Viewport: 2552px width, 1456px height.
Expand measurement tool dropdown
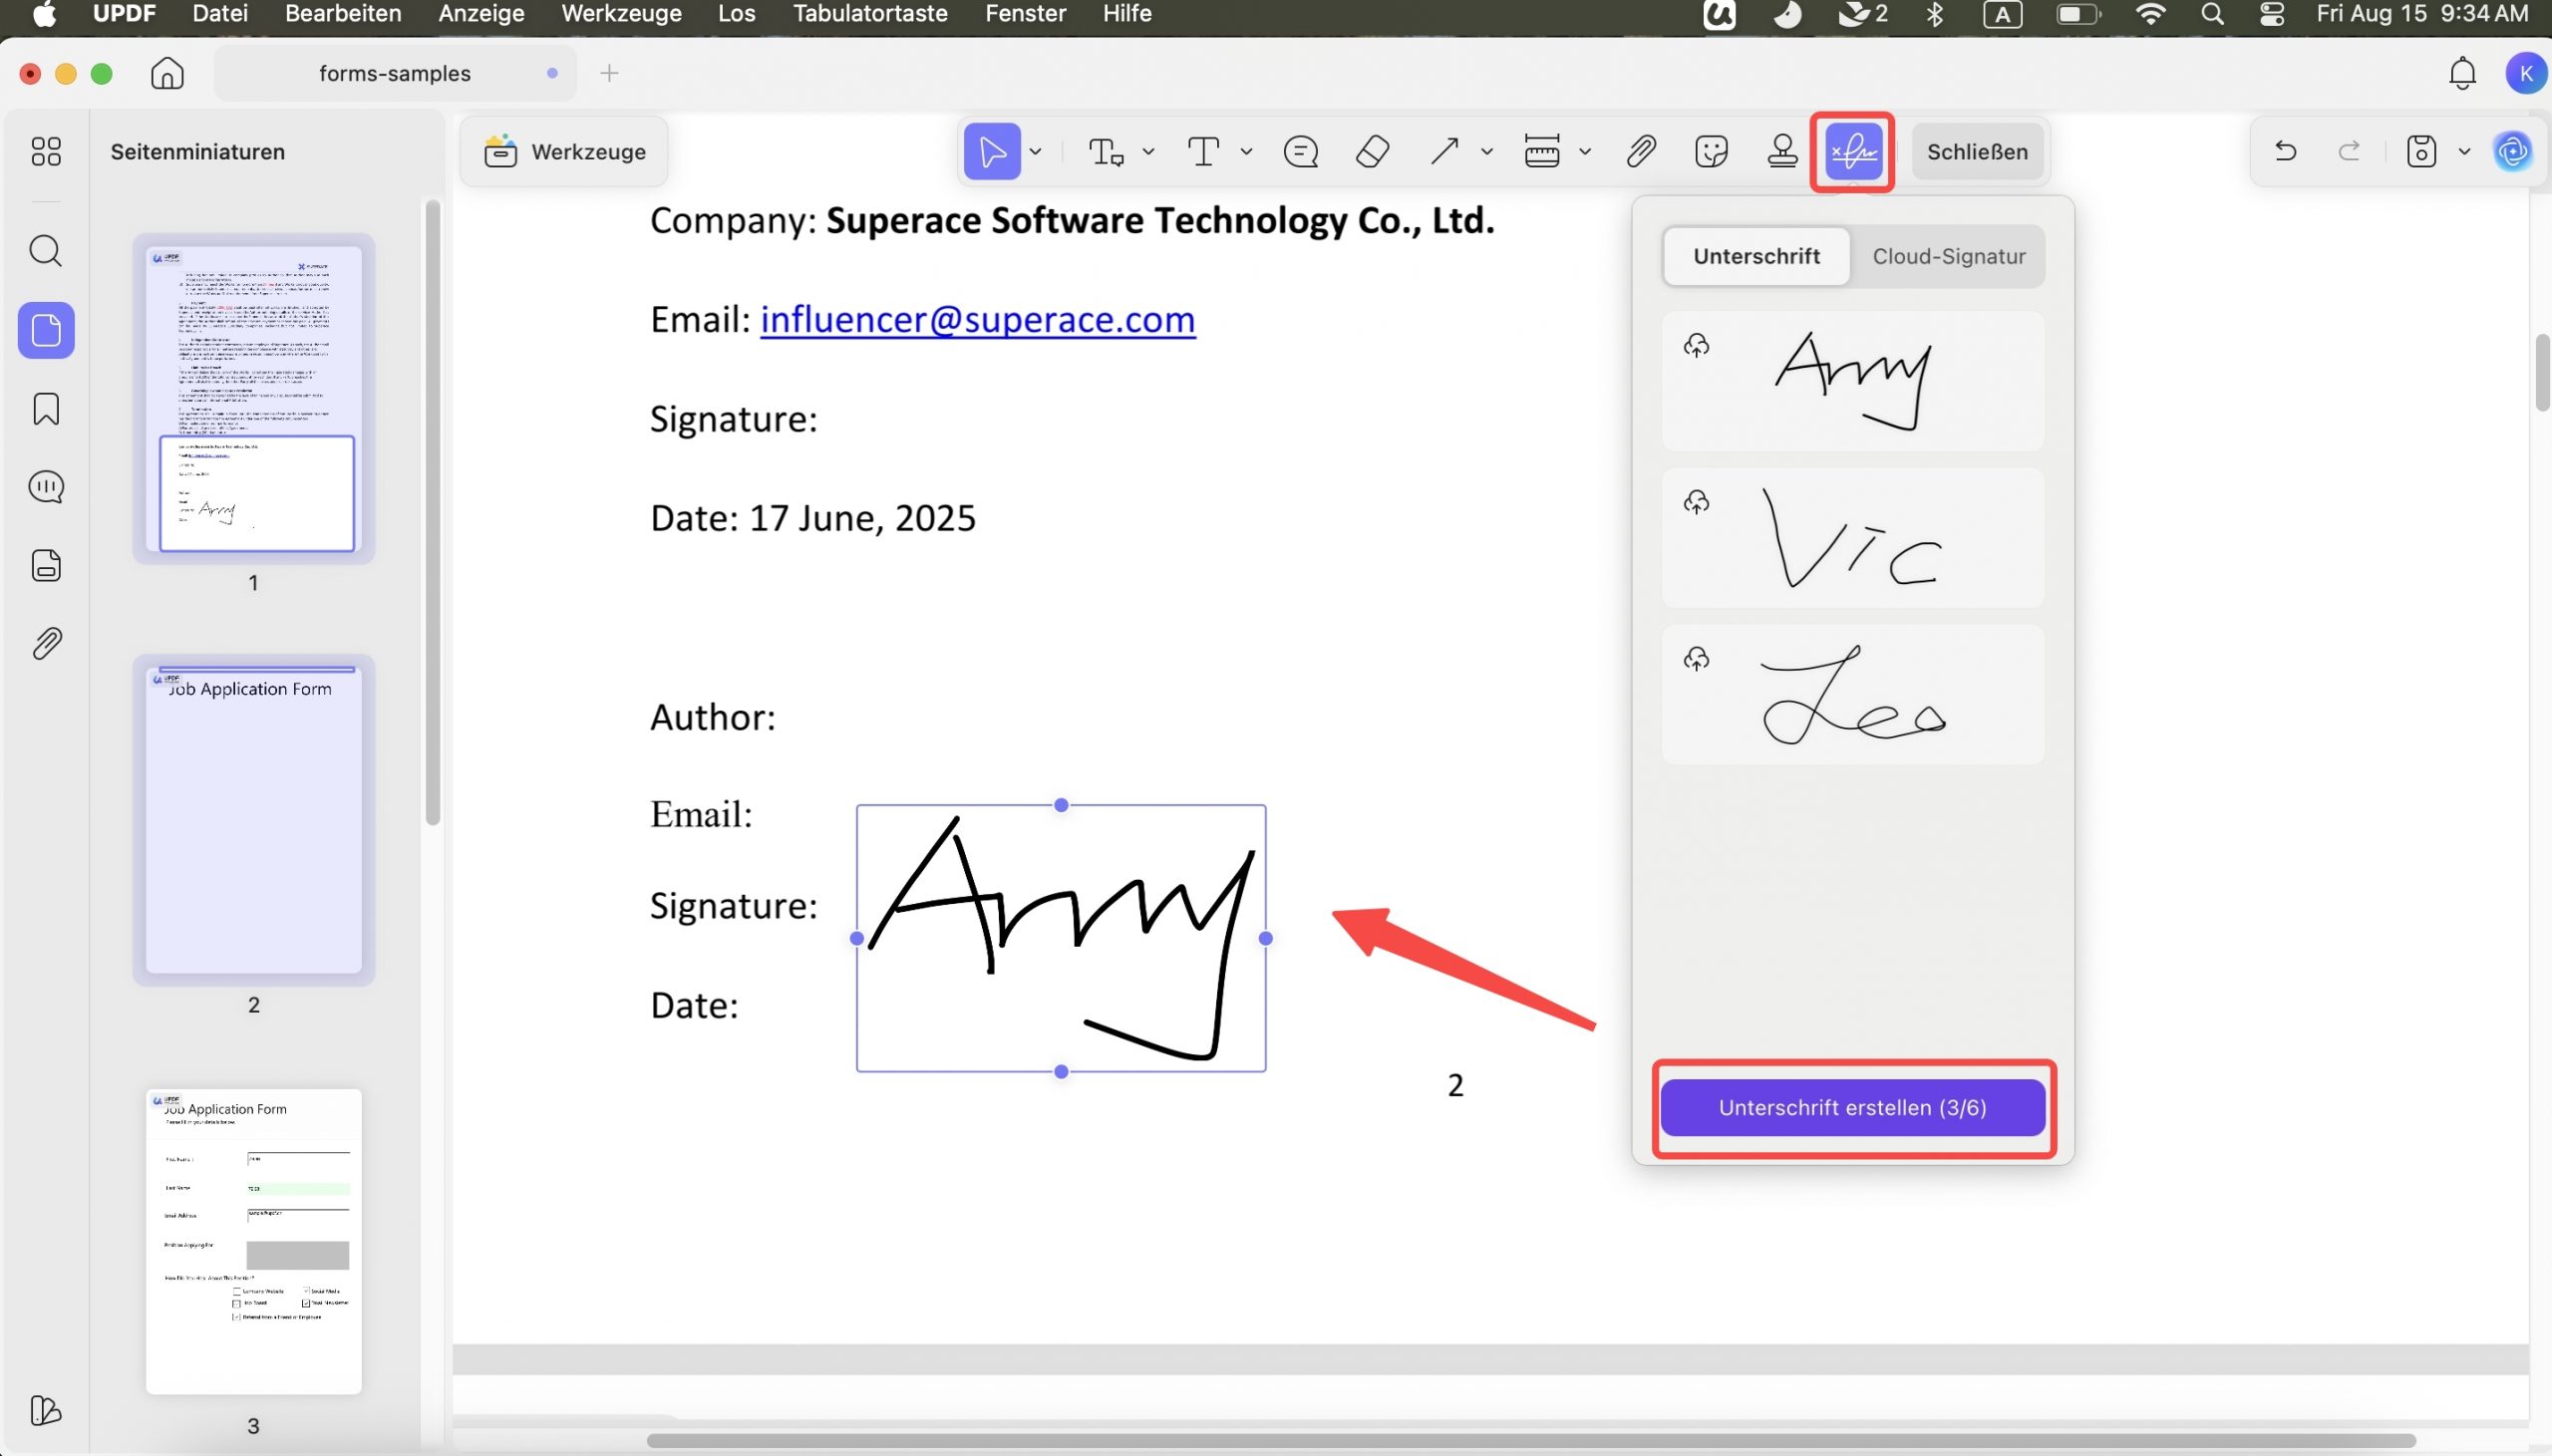1585,152
